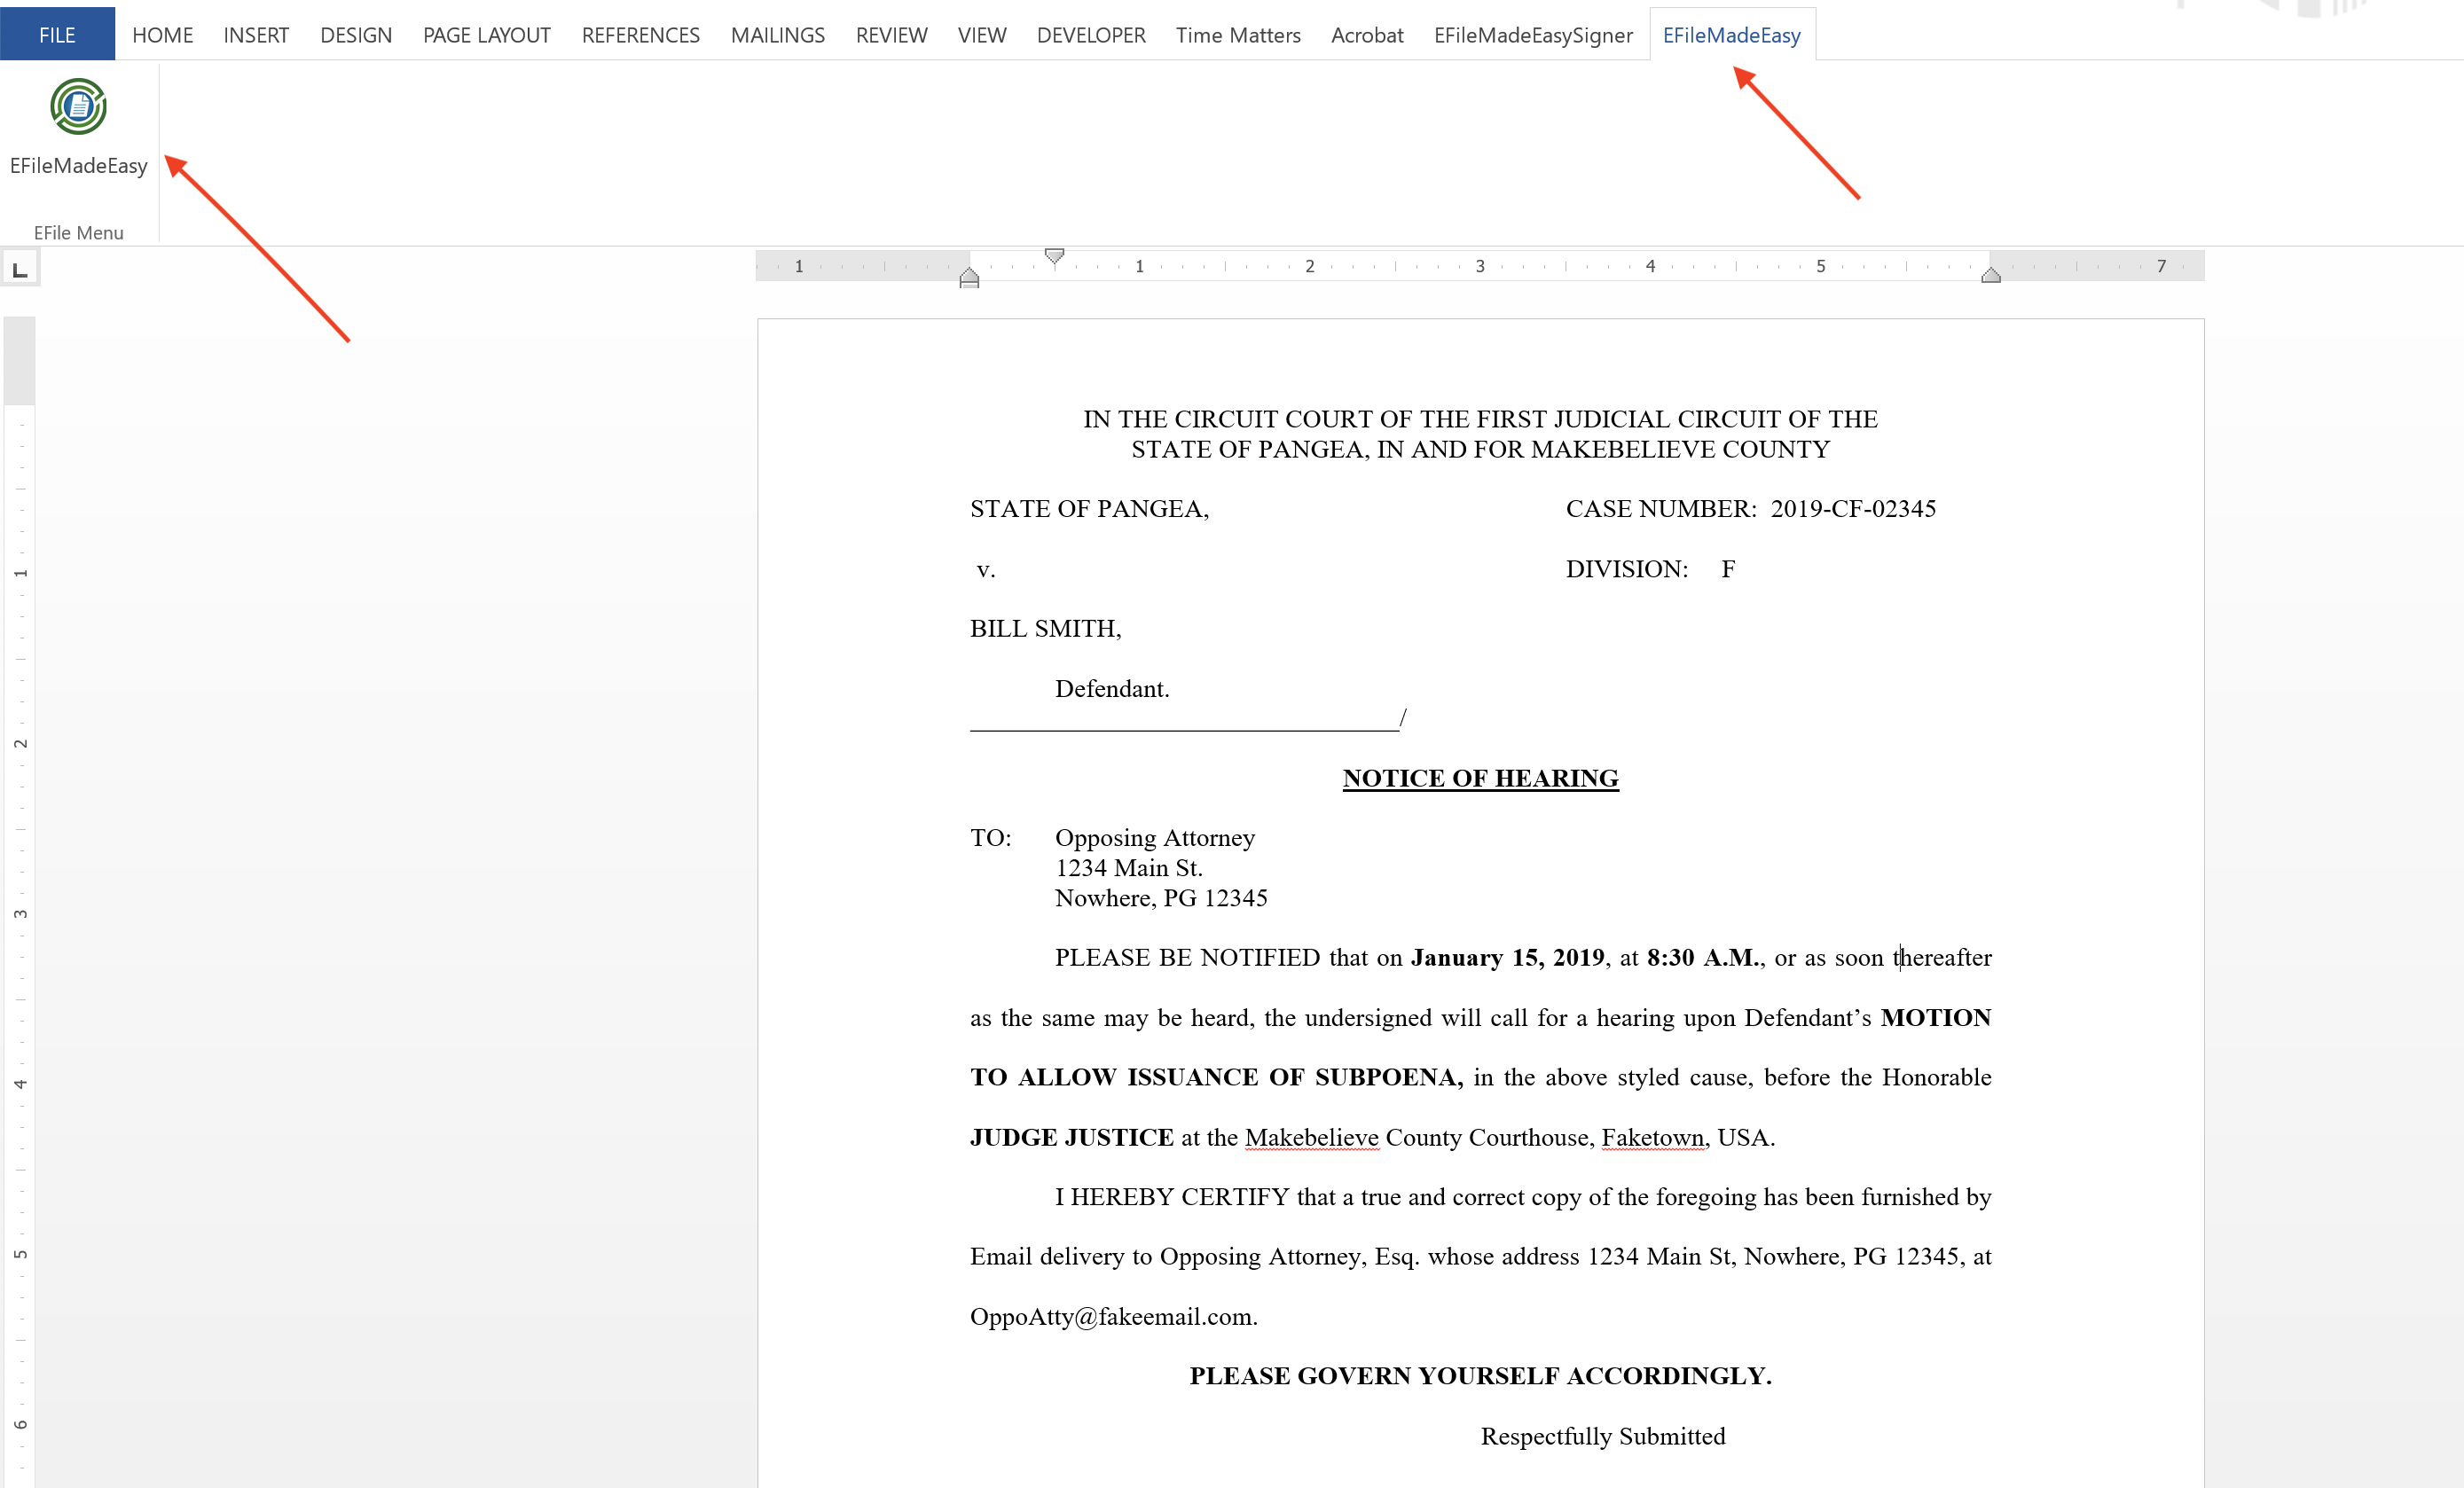
Task: Click the EFileMadeEasy ribbon icon
Action: click(x=78, y=107)
